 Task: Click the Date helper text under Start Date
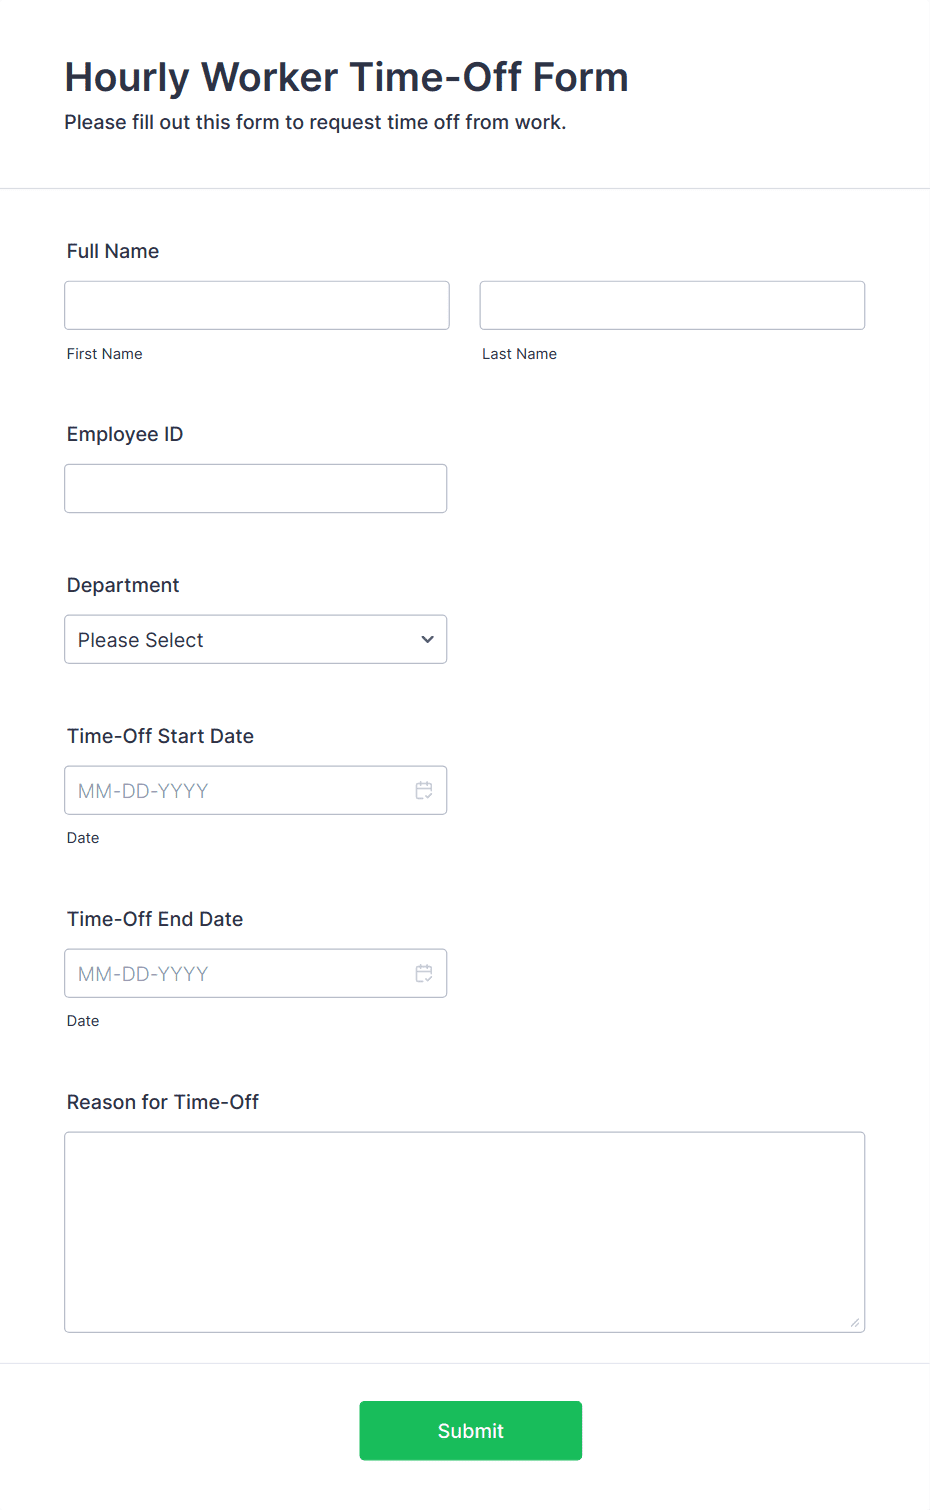(x=83, y=838)
